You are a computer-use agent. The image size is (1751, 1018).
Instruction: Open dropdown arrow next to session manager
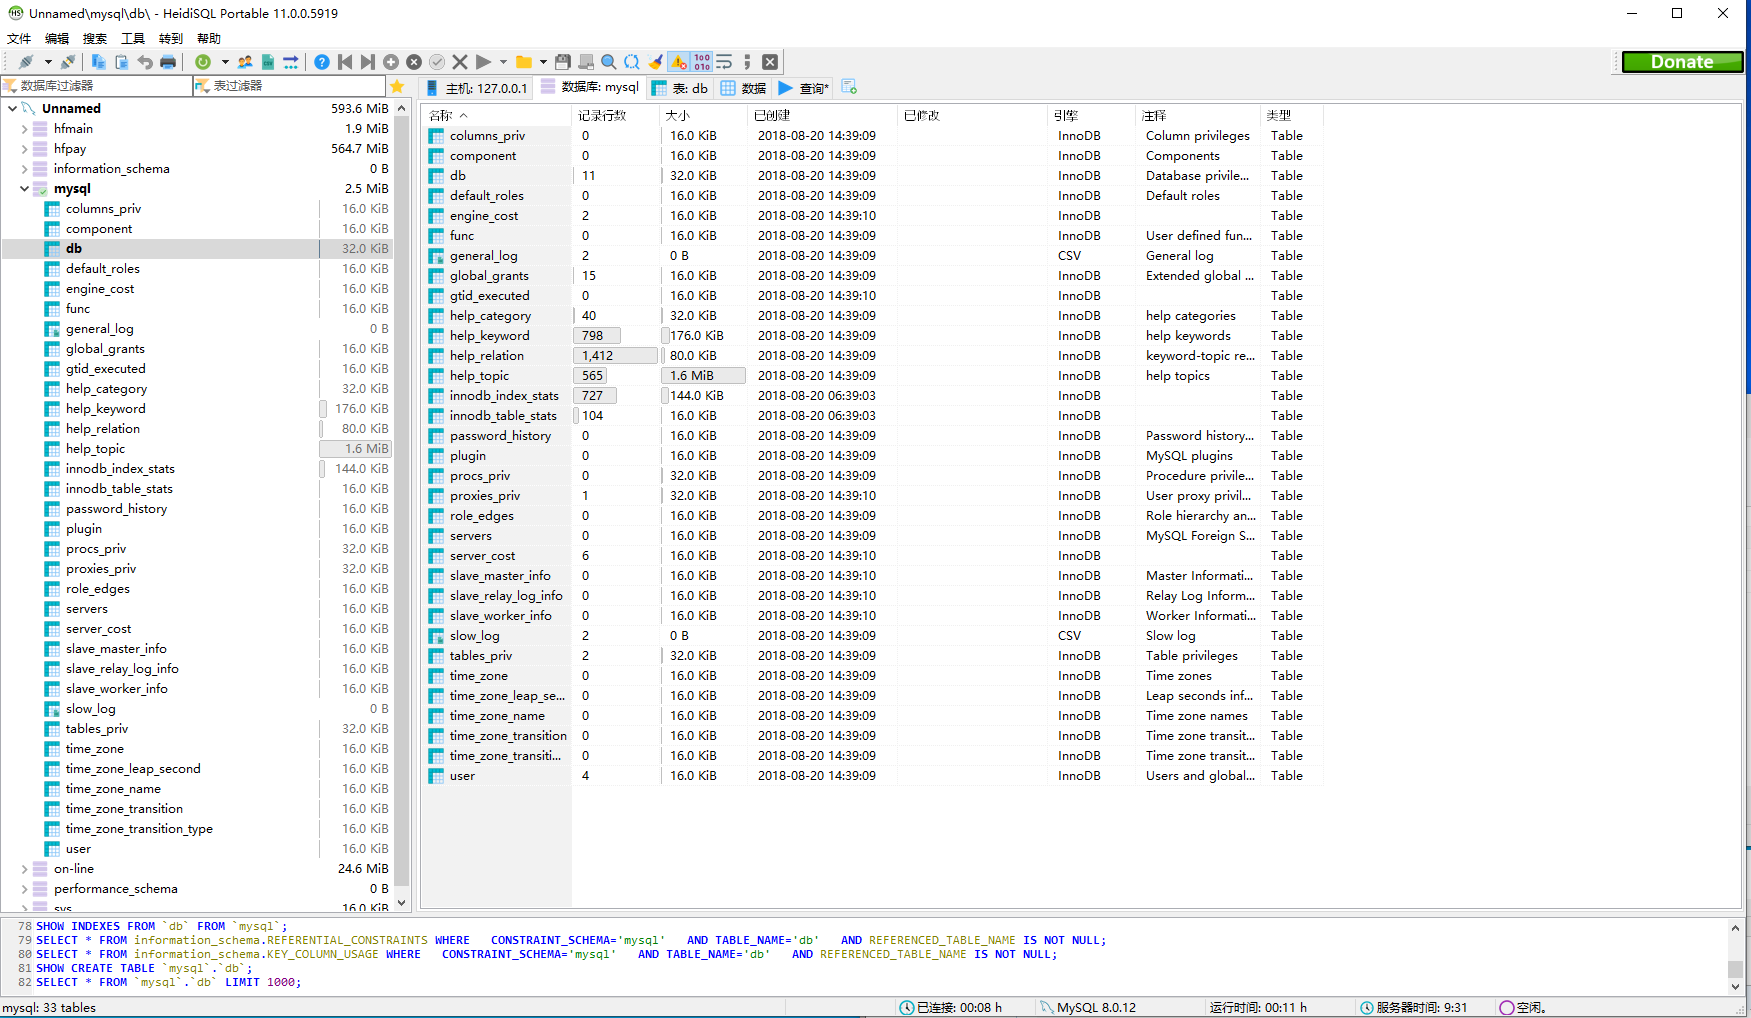(48, 62)
